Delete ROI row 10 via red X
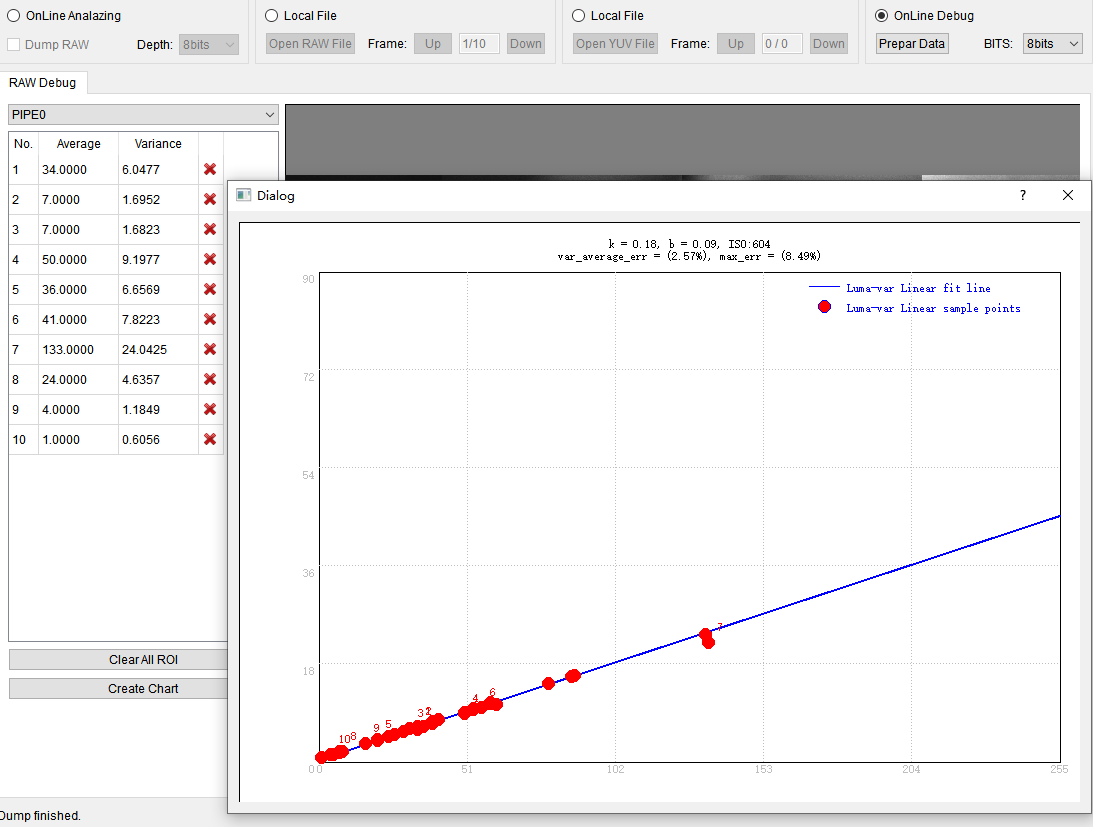Image resolution: width=1093 pixels, height=827 pixels. (210, 439)
